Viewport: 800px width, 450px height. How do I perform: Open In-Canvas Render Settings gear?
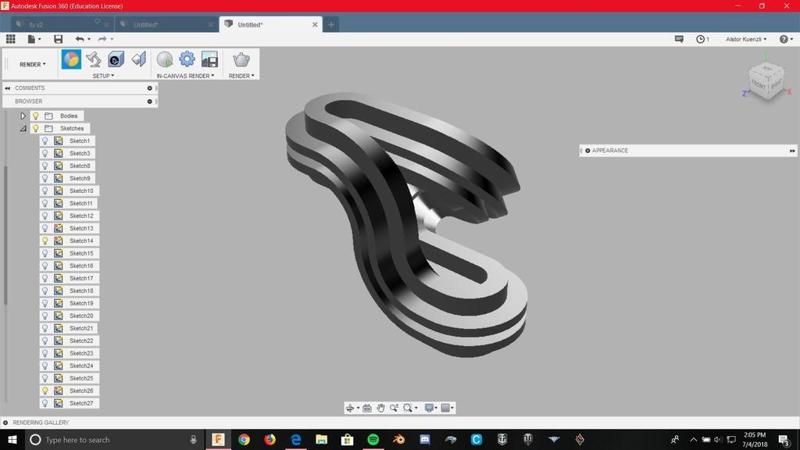pos(187,60)
